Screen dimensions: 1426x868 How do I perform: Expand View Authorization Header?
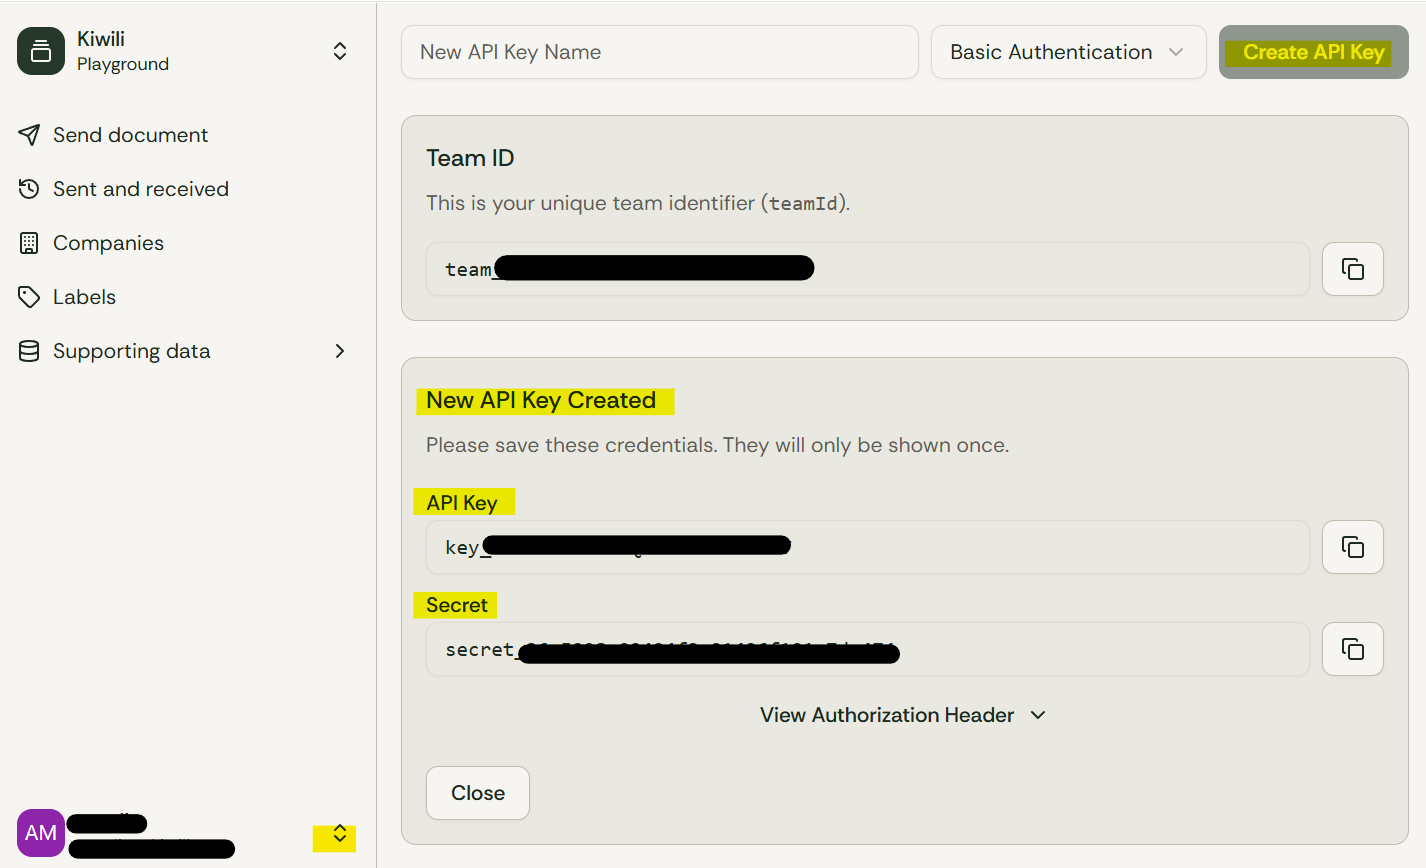[x=901, y=715]
